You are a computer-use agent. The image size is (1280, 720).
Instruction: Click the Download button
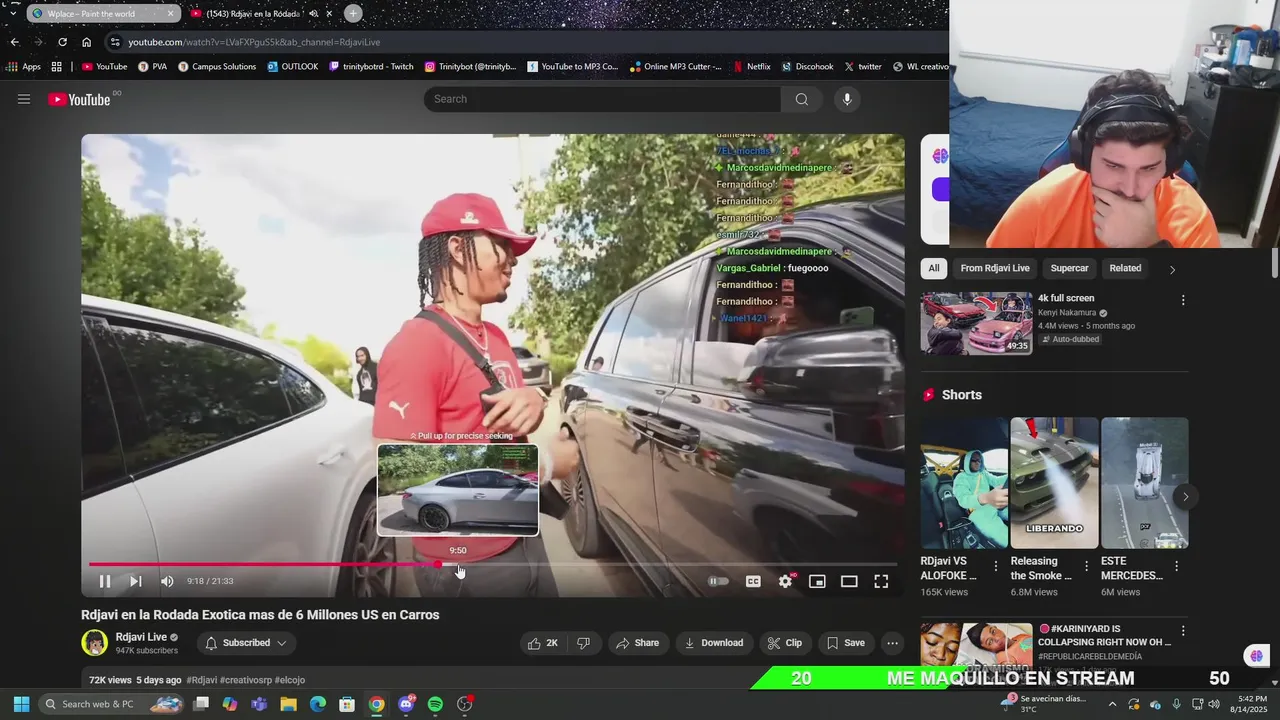point(714,643)
